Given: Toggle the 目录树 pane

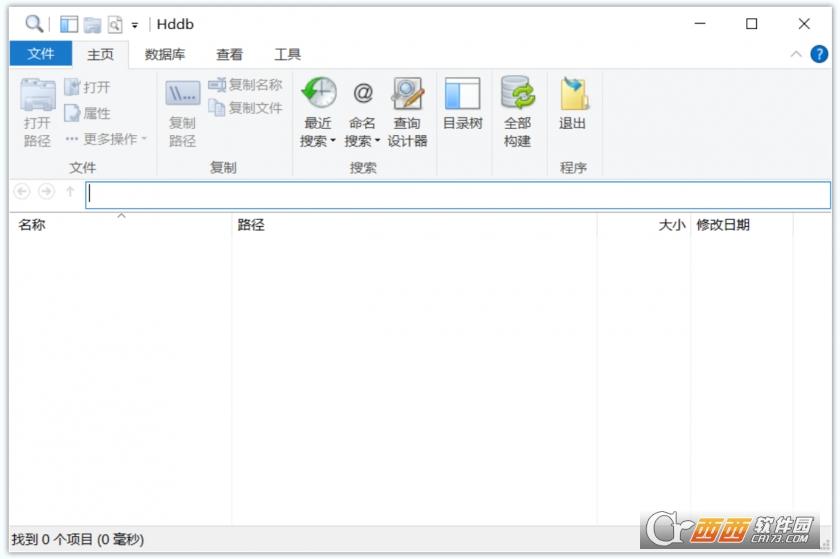Looking at the screenshot, I should (x=463, y=105).
